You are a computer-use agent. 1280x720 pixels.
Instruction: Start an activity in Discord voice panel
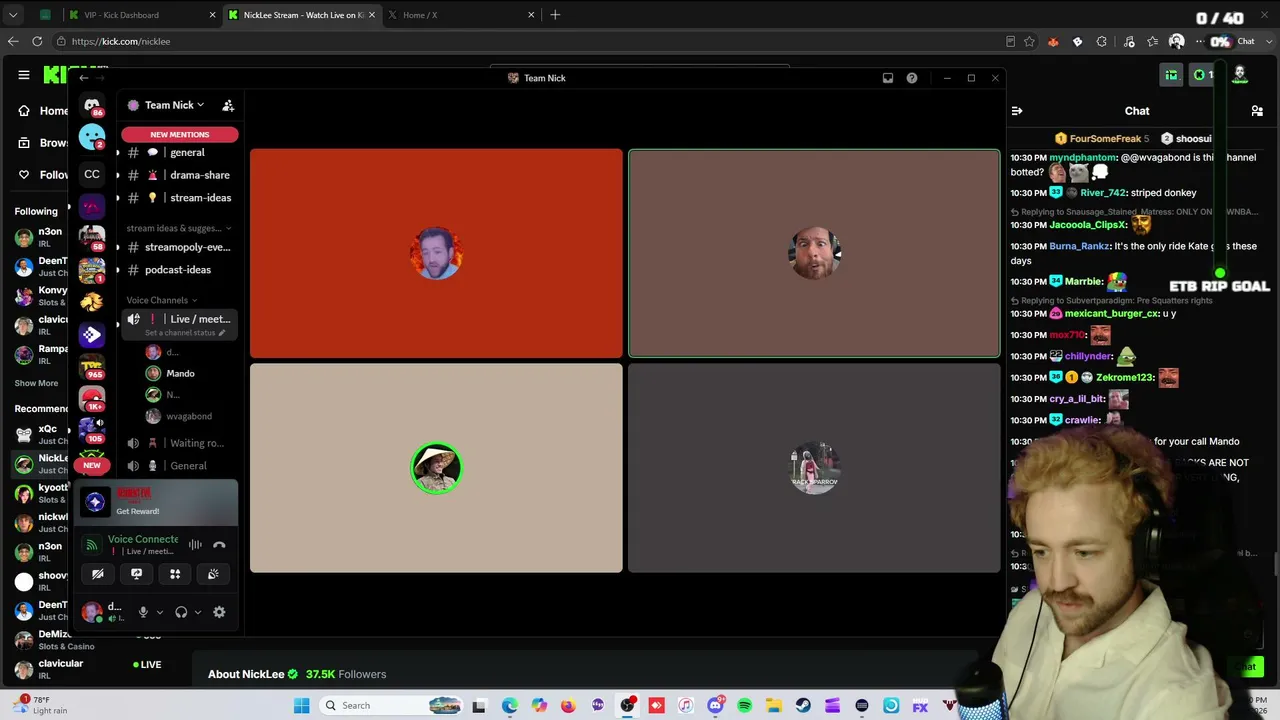(x=175, y=574)
